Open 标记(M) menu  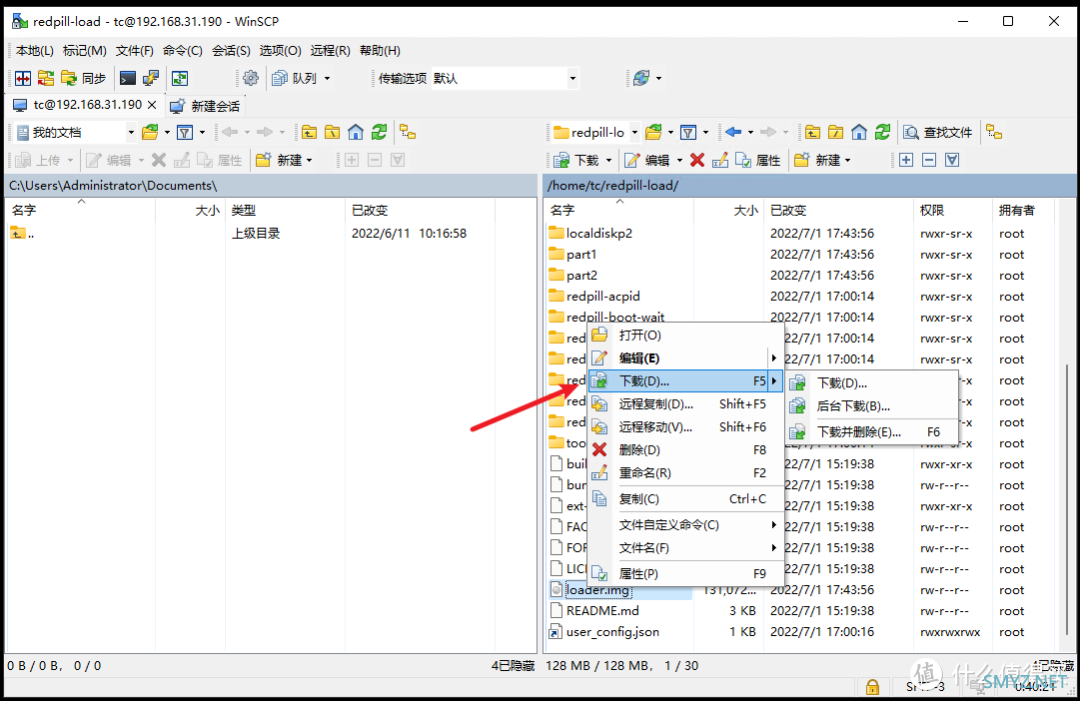pos(85,50)
